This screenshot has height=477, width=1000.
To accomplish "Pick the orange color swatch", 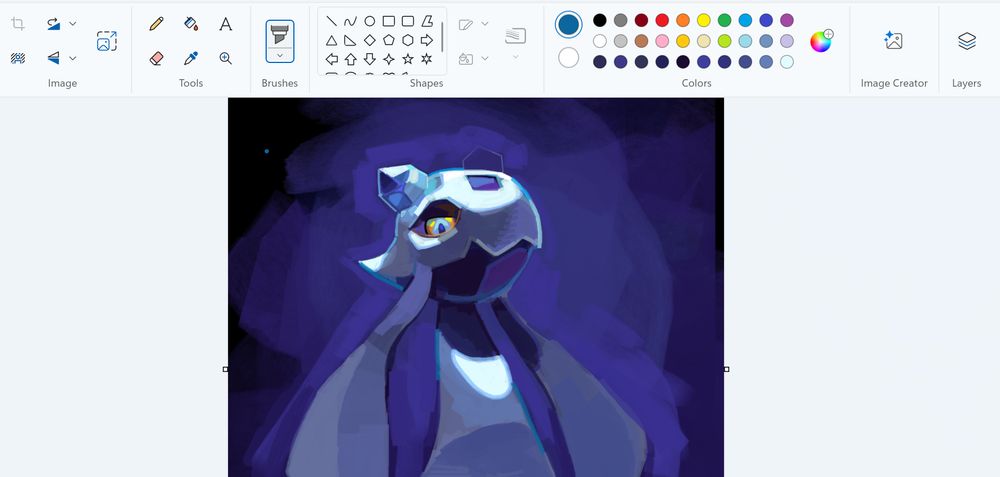I will [683, 20].
